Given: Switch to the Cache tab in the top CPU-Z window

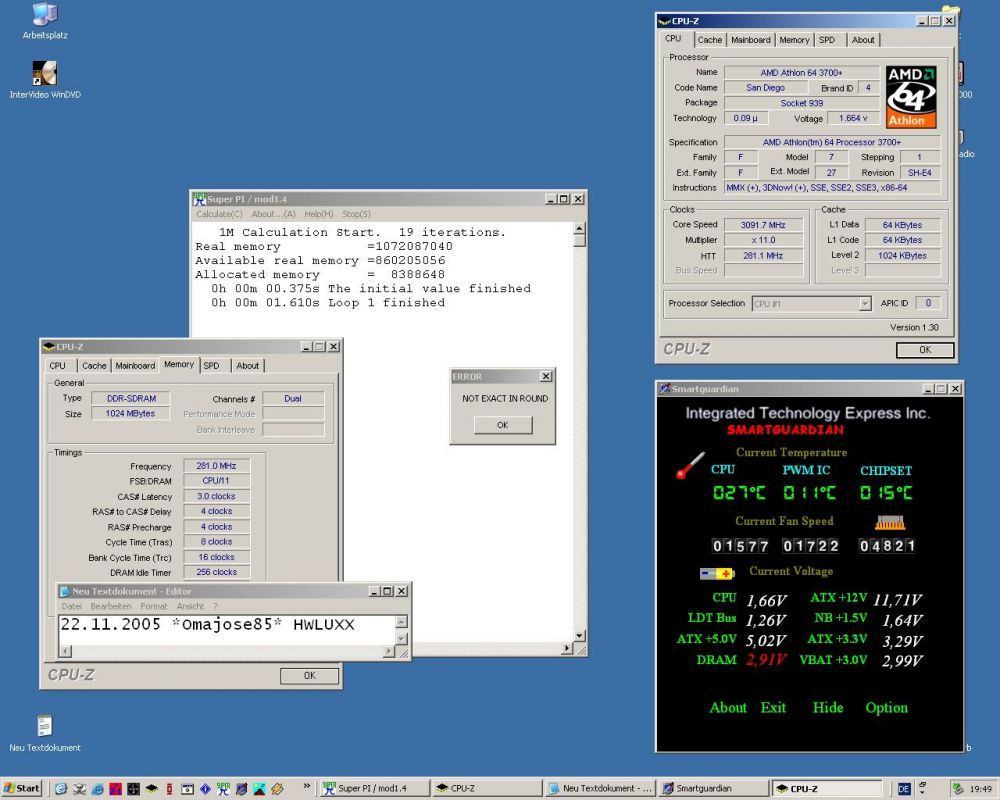Looking at the screenshot, I should tap(709, 40).
